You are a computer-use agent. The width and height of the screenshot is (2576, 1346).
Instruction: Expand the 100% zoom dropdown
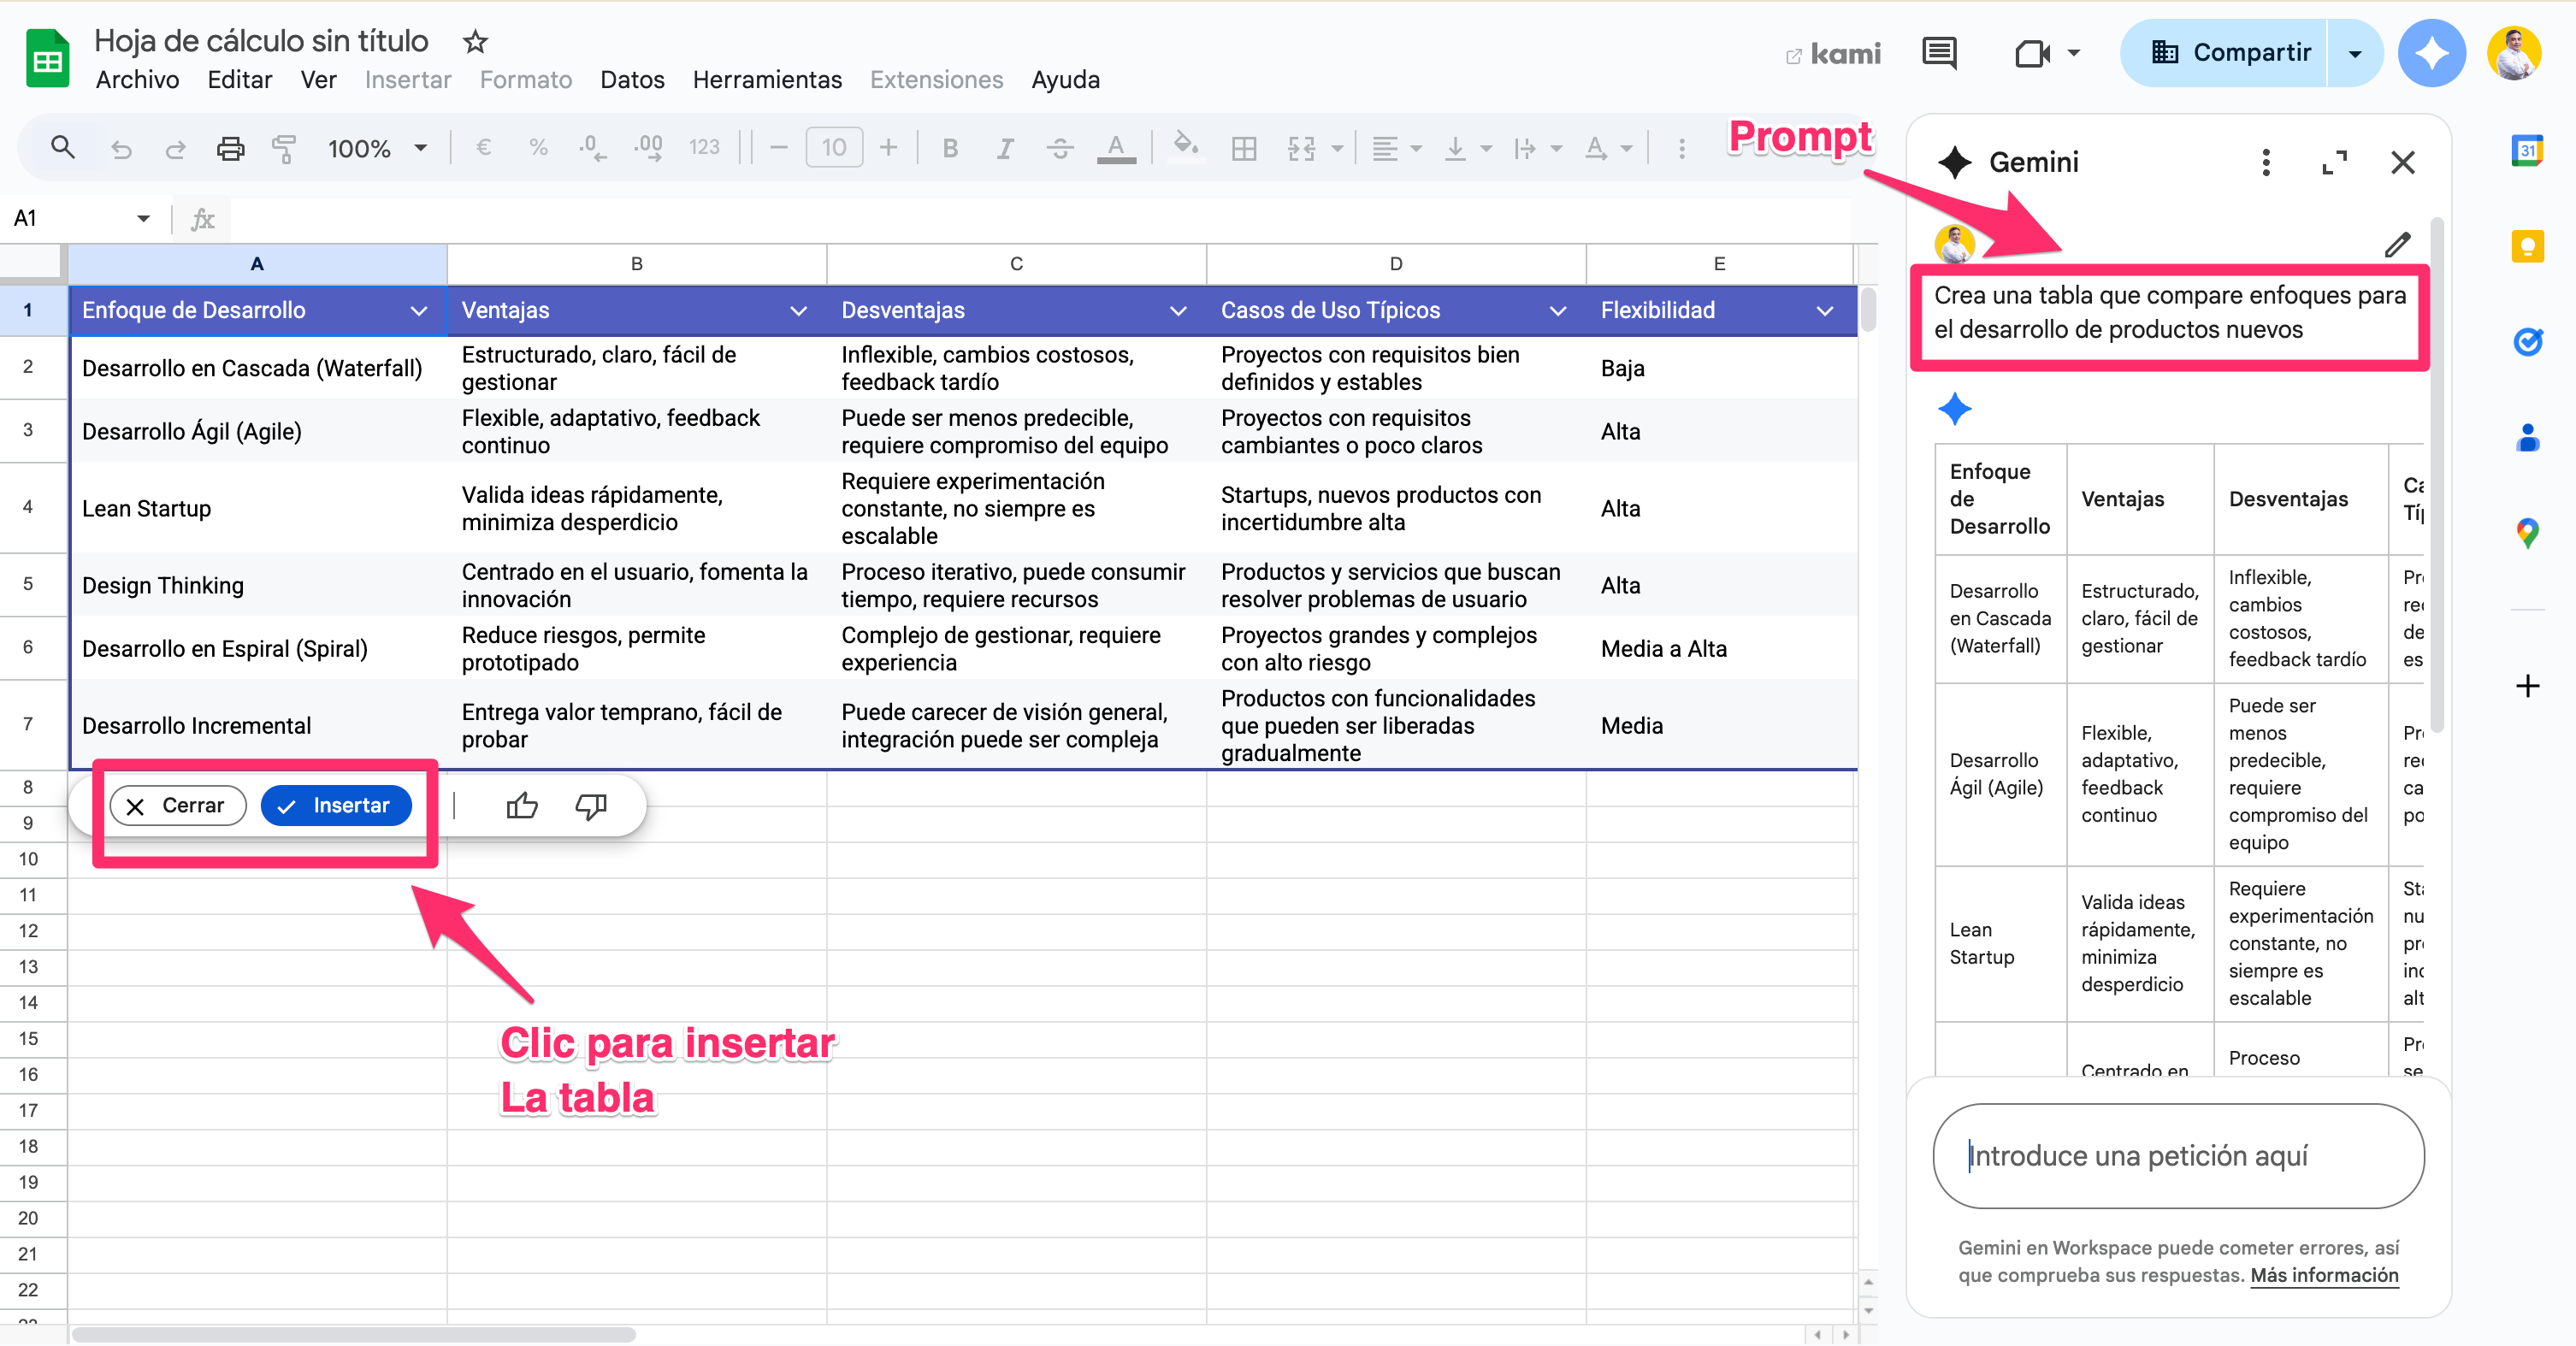421,149
